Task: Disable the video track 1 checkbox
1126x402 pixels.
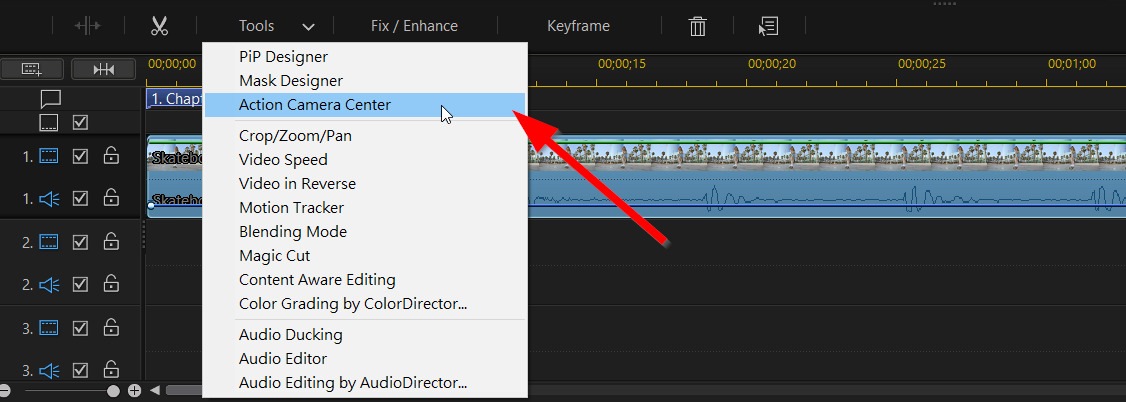Action: tap(80, 156)
